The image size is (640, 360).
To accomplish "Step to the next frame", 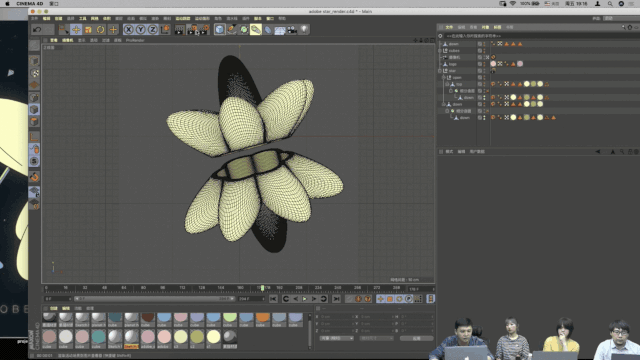I will point(314,299).
